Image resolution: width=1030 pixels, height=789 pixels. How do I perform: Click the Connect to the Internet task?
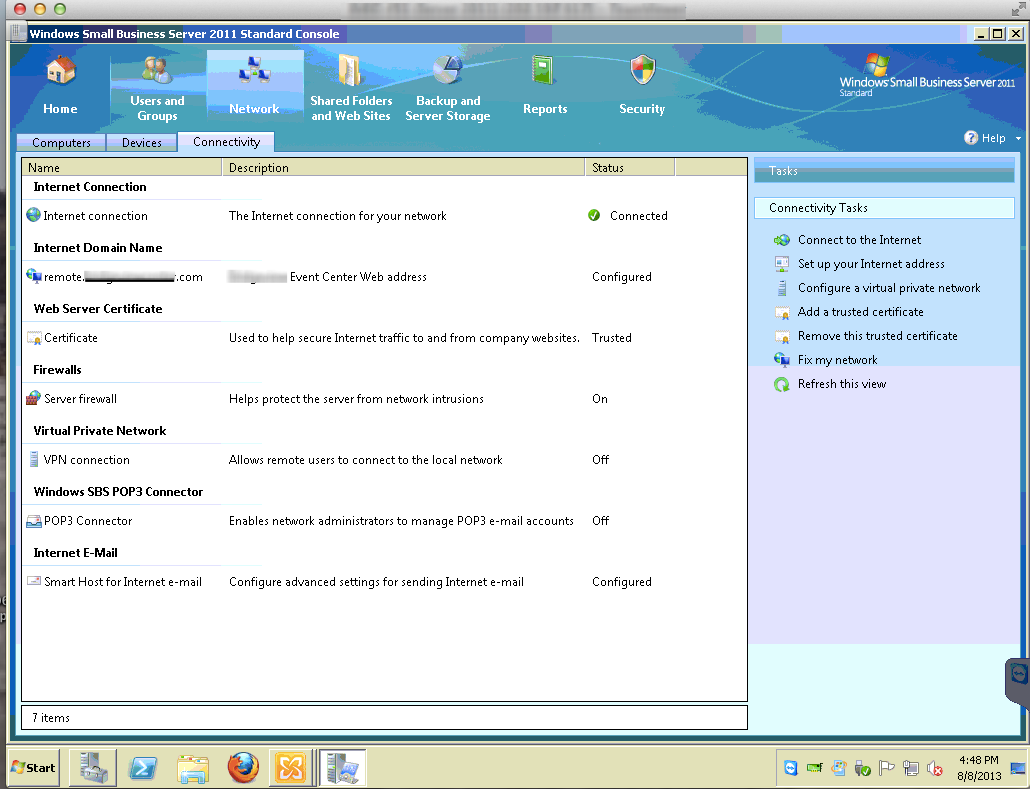pos(859,240)
